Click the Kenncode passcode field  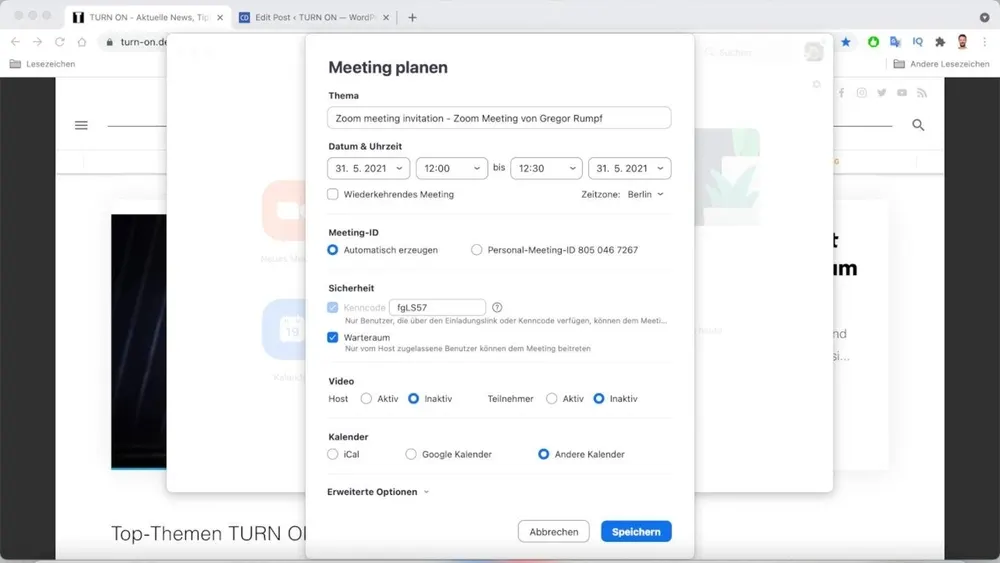tap(438, 307)
